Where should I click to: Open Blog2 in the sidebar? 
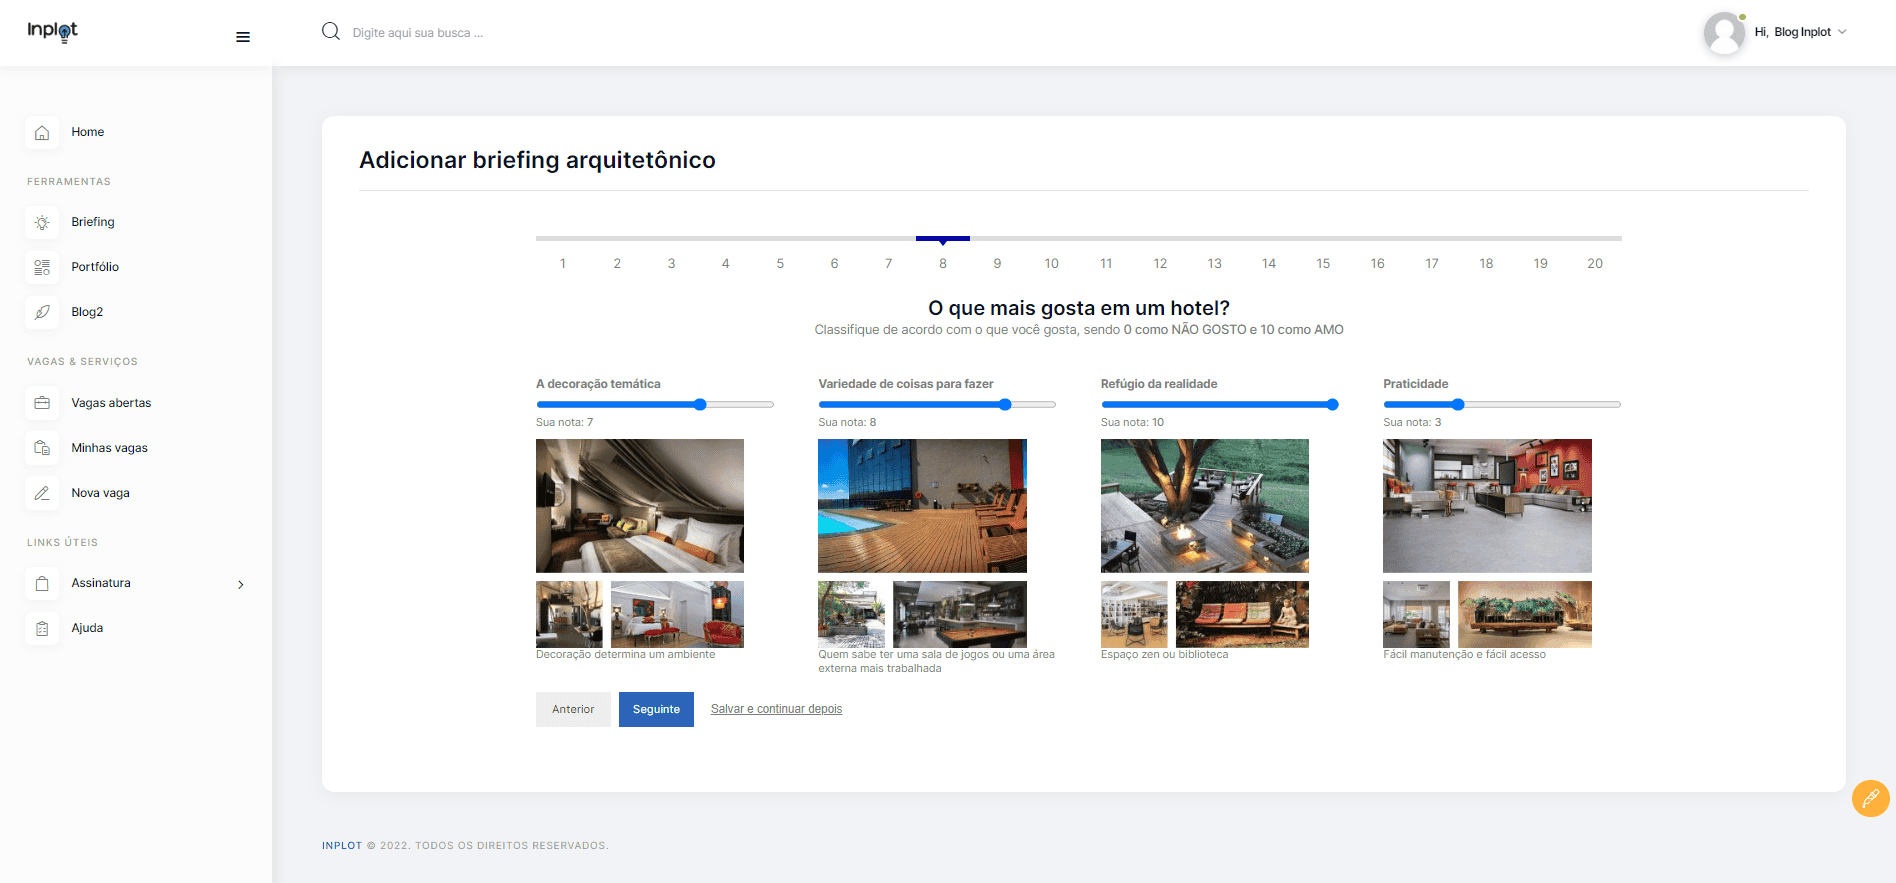[87, 312]
